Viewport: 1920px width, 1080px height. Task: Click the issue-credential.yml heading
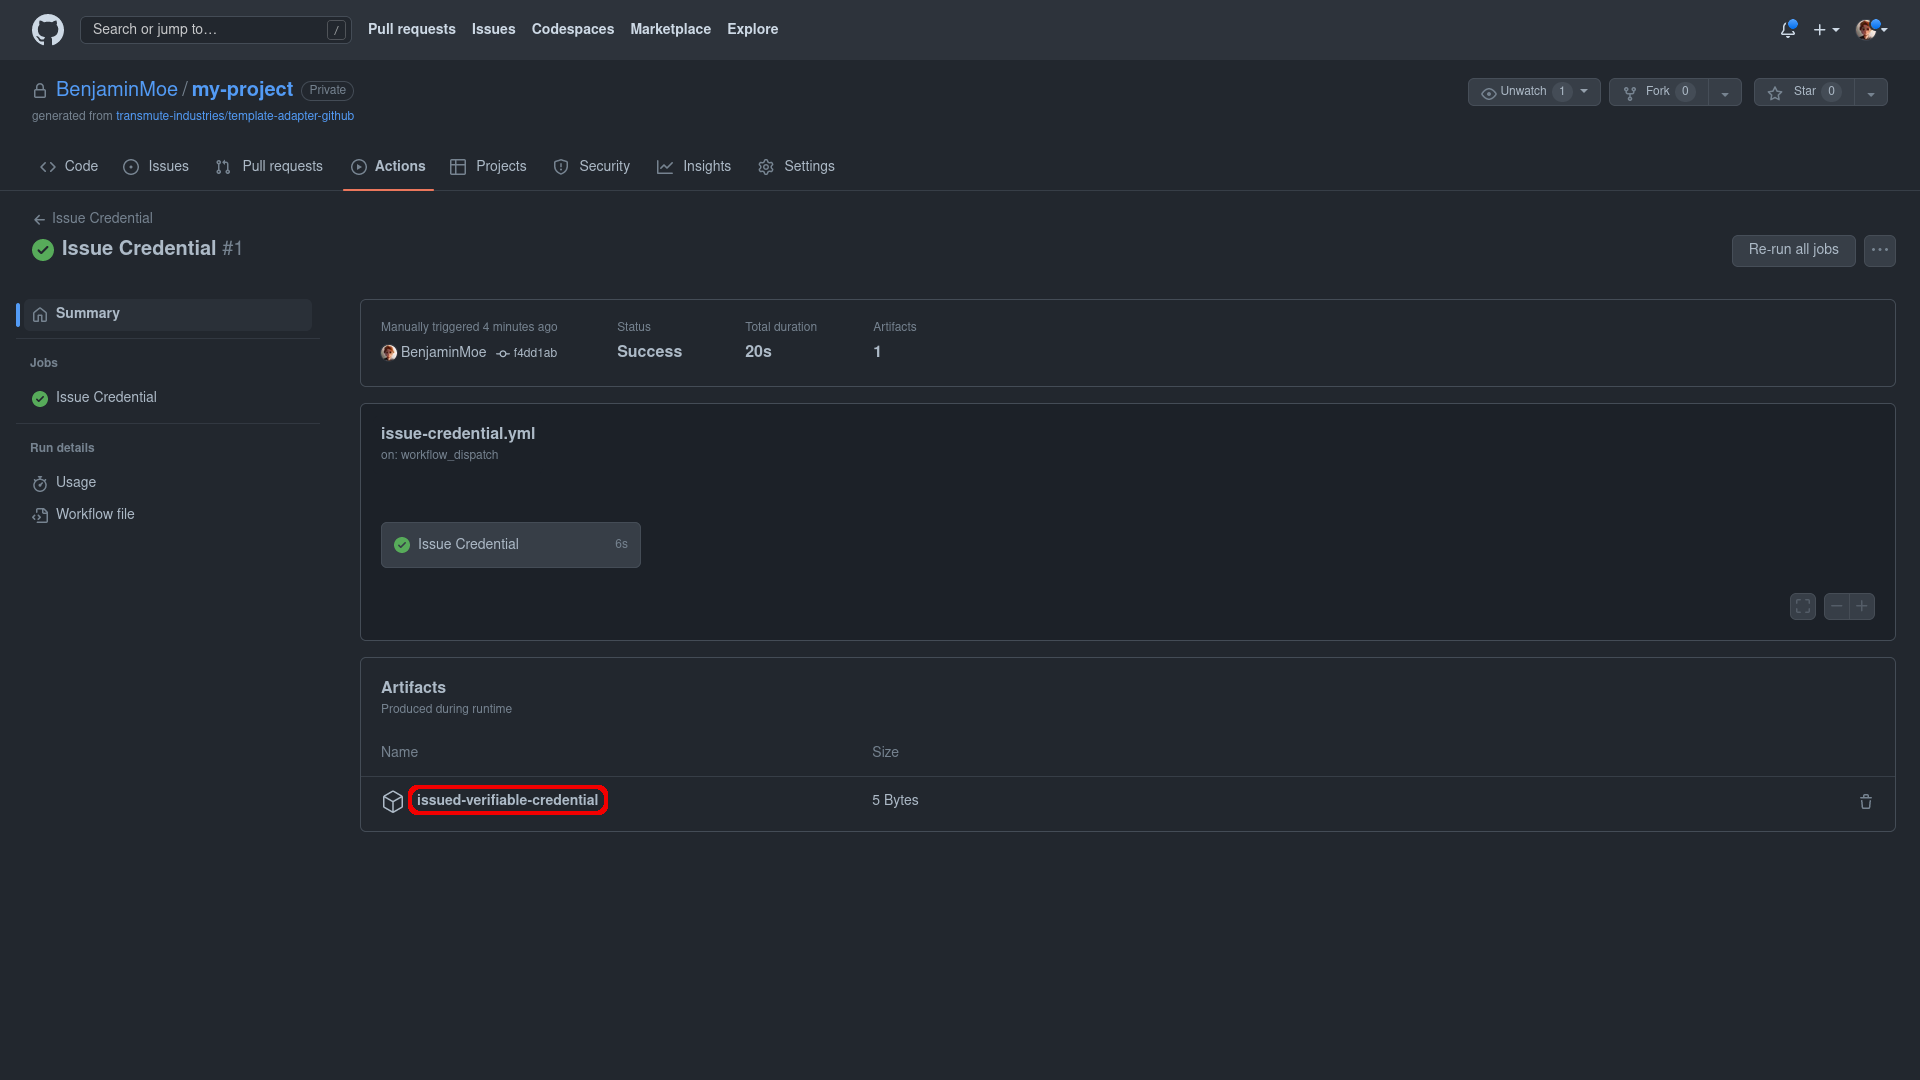point(458,434)
